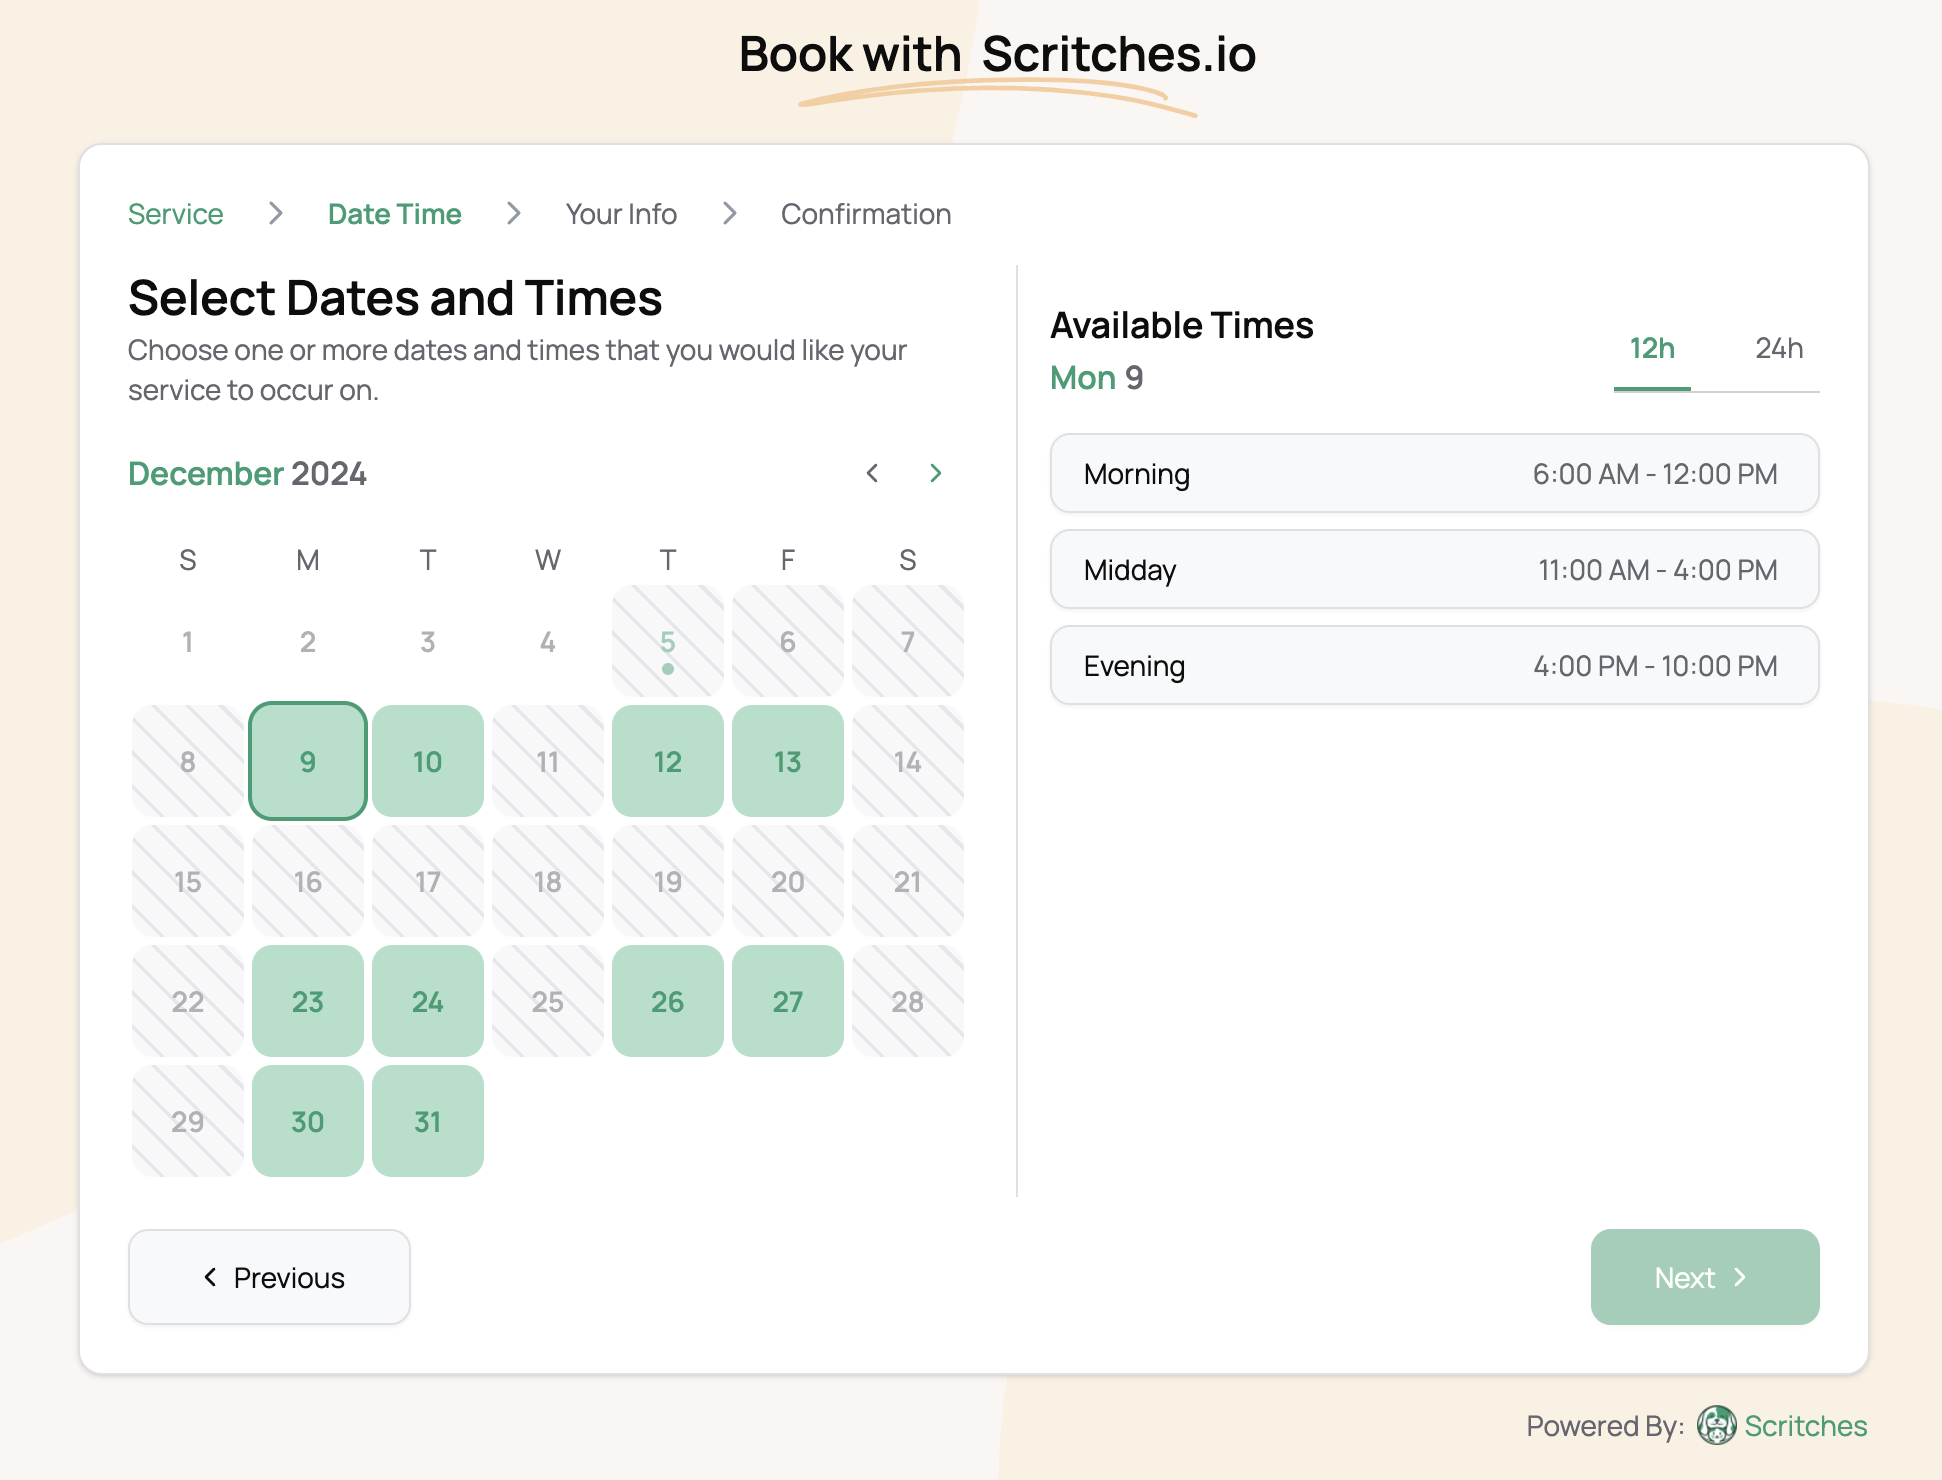
Task: Select the Evening time slot
Action: pos(1434,665)
